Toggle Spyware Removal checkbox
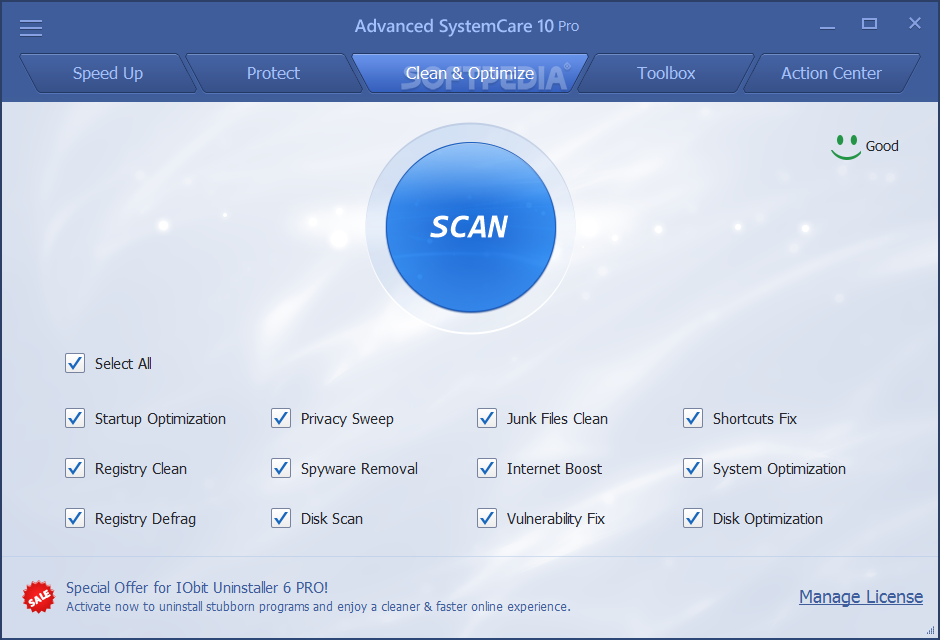This screenshot has width=940, height=640. tap(281, 468)
